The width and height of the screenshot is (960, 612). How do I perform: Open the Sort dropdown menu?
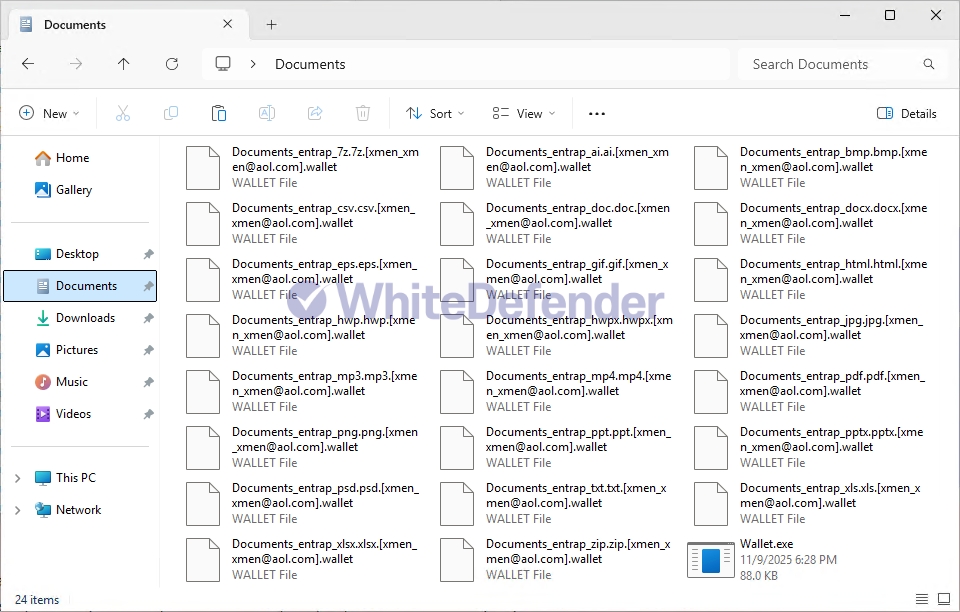tap(435, 114)
